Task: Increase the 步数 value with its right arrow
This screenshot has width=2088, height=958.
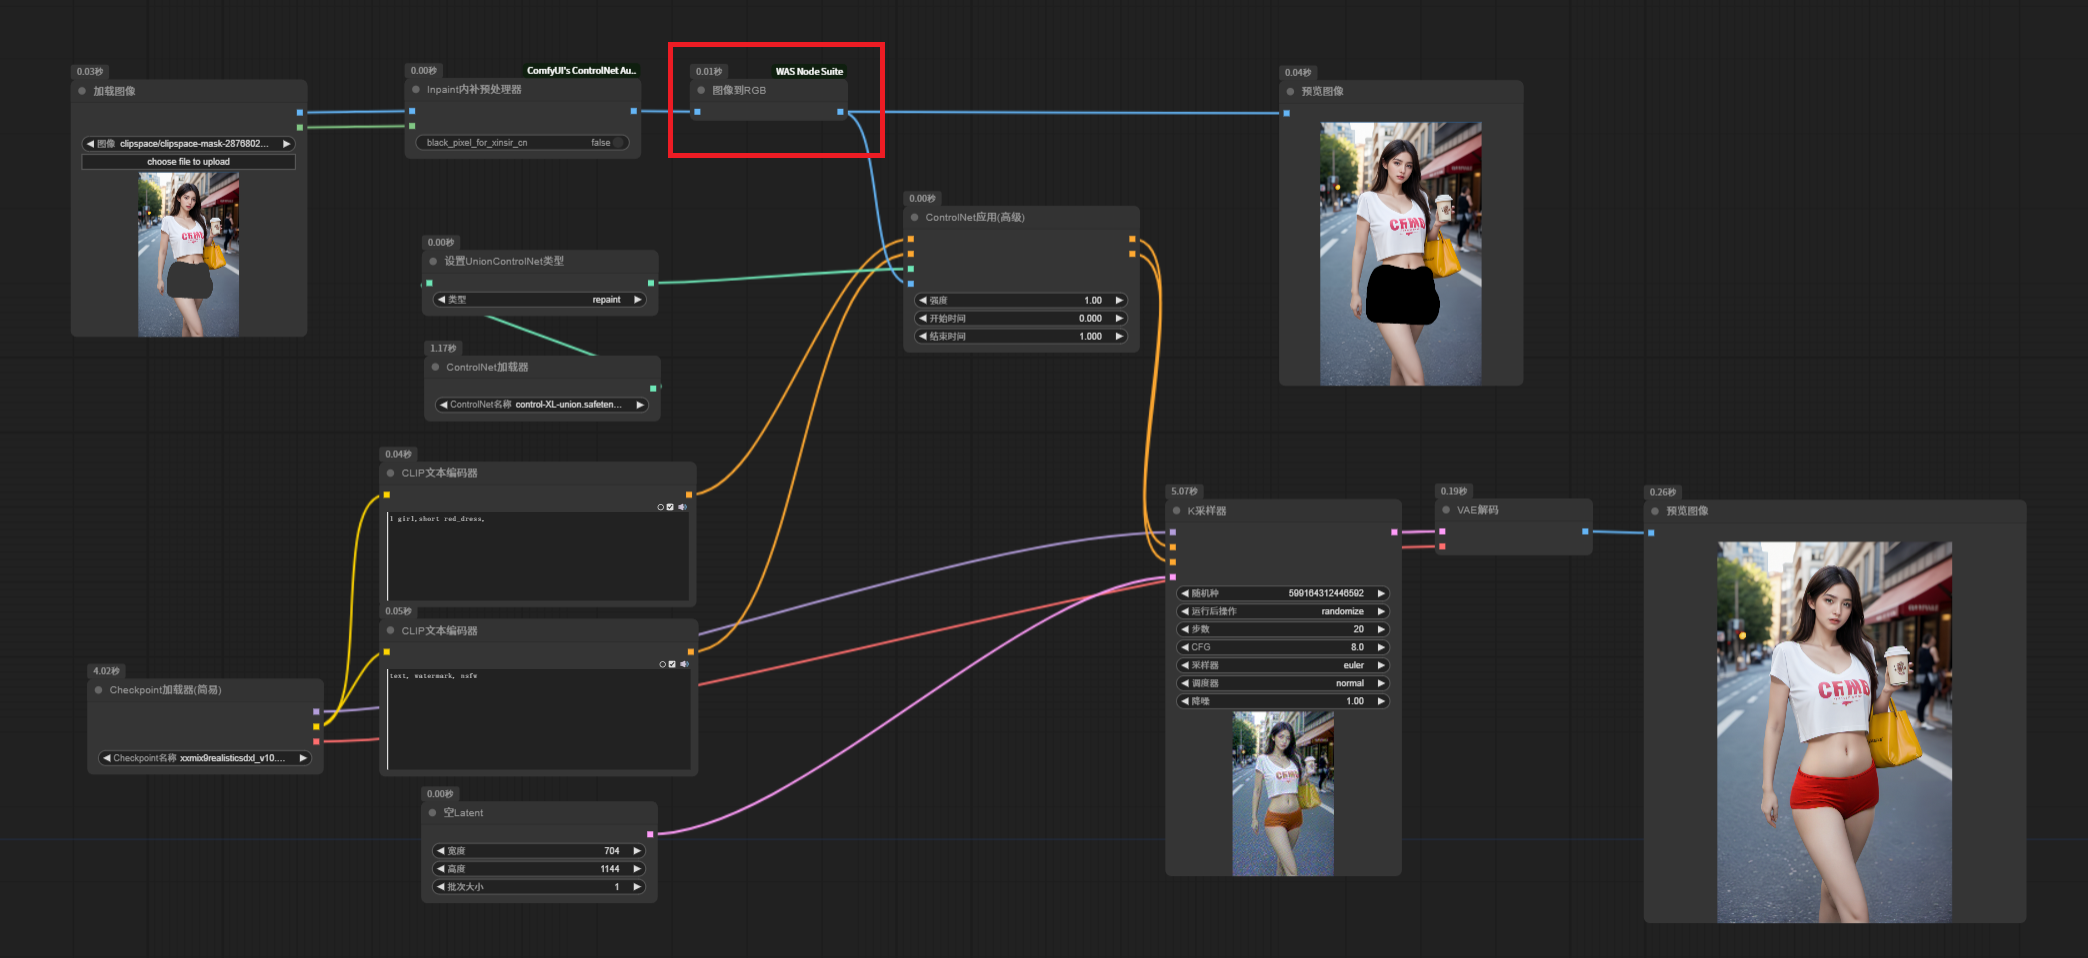Action: [x=1381, y=629]
